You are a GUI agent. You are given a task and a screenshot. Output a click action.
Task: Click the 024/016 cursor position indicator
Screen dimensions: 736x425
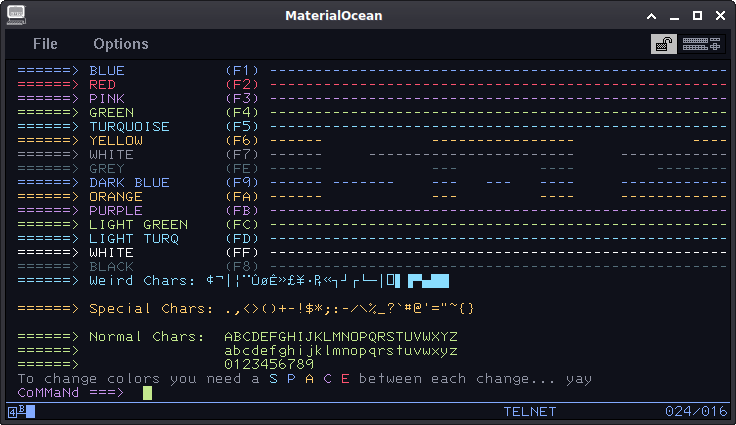pos(696,412)
